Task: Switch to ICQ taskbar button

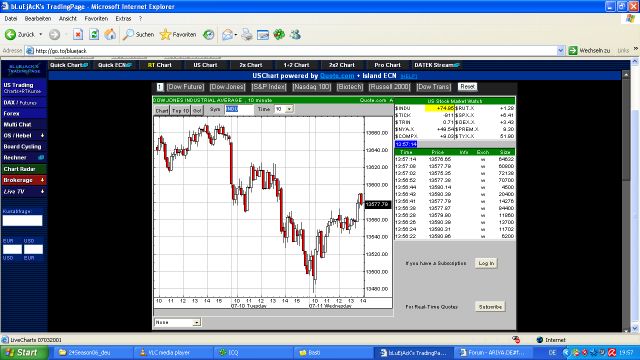Action: pos(254,353)
